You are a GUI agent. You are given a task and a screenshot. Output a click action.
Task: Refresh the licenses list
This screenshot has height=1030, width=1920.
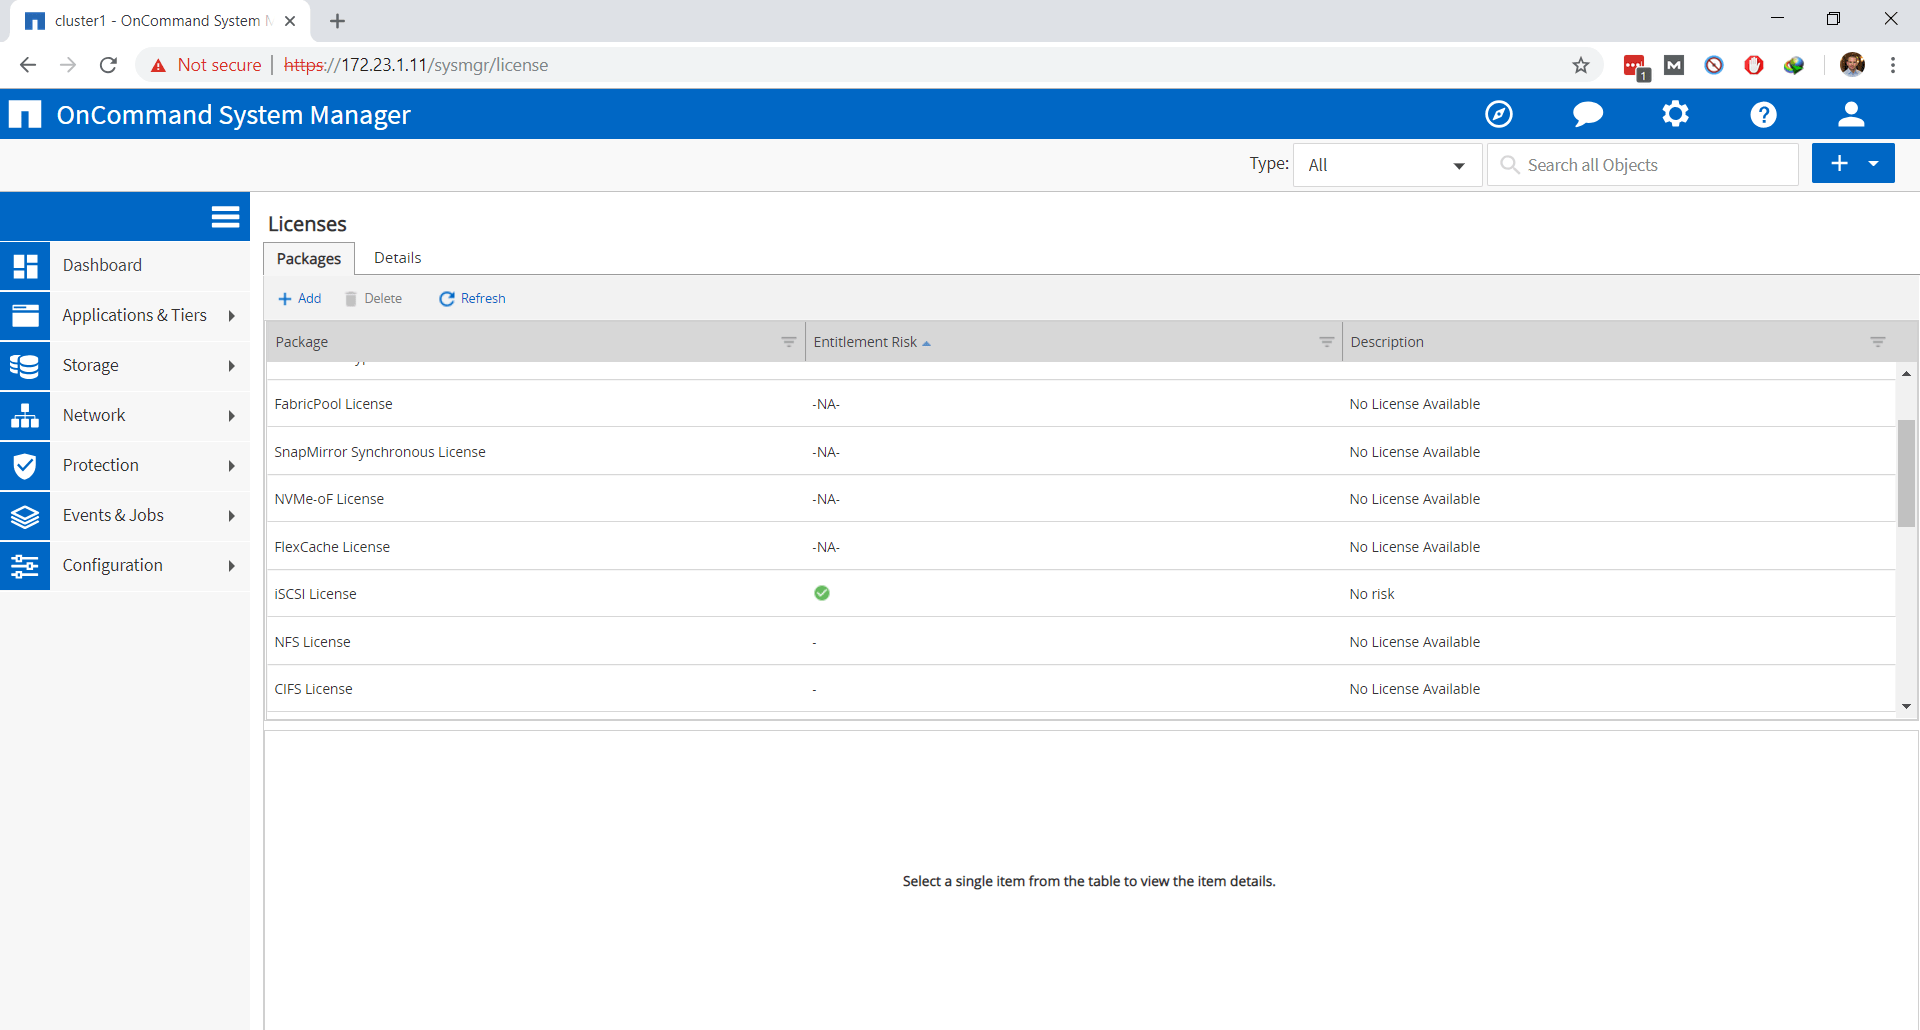(472, 299)
